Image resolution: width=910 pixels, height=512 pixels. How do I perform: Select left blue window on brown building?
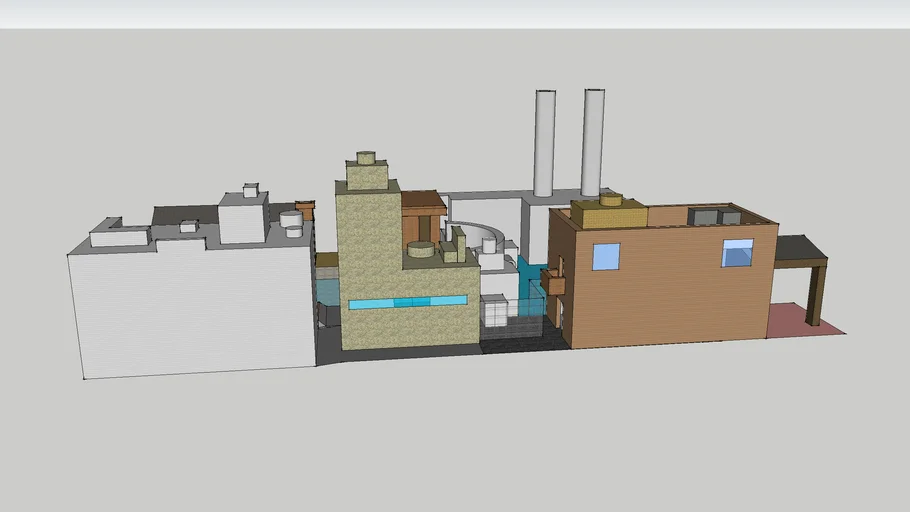coord(606,257)
